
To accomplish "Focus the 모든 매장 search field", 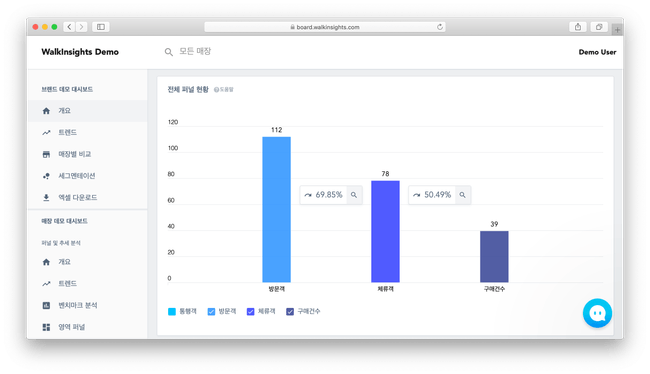I will [x=195, y=51].
